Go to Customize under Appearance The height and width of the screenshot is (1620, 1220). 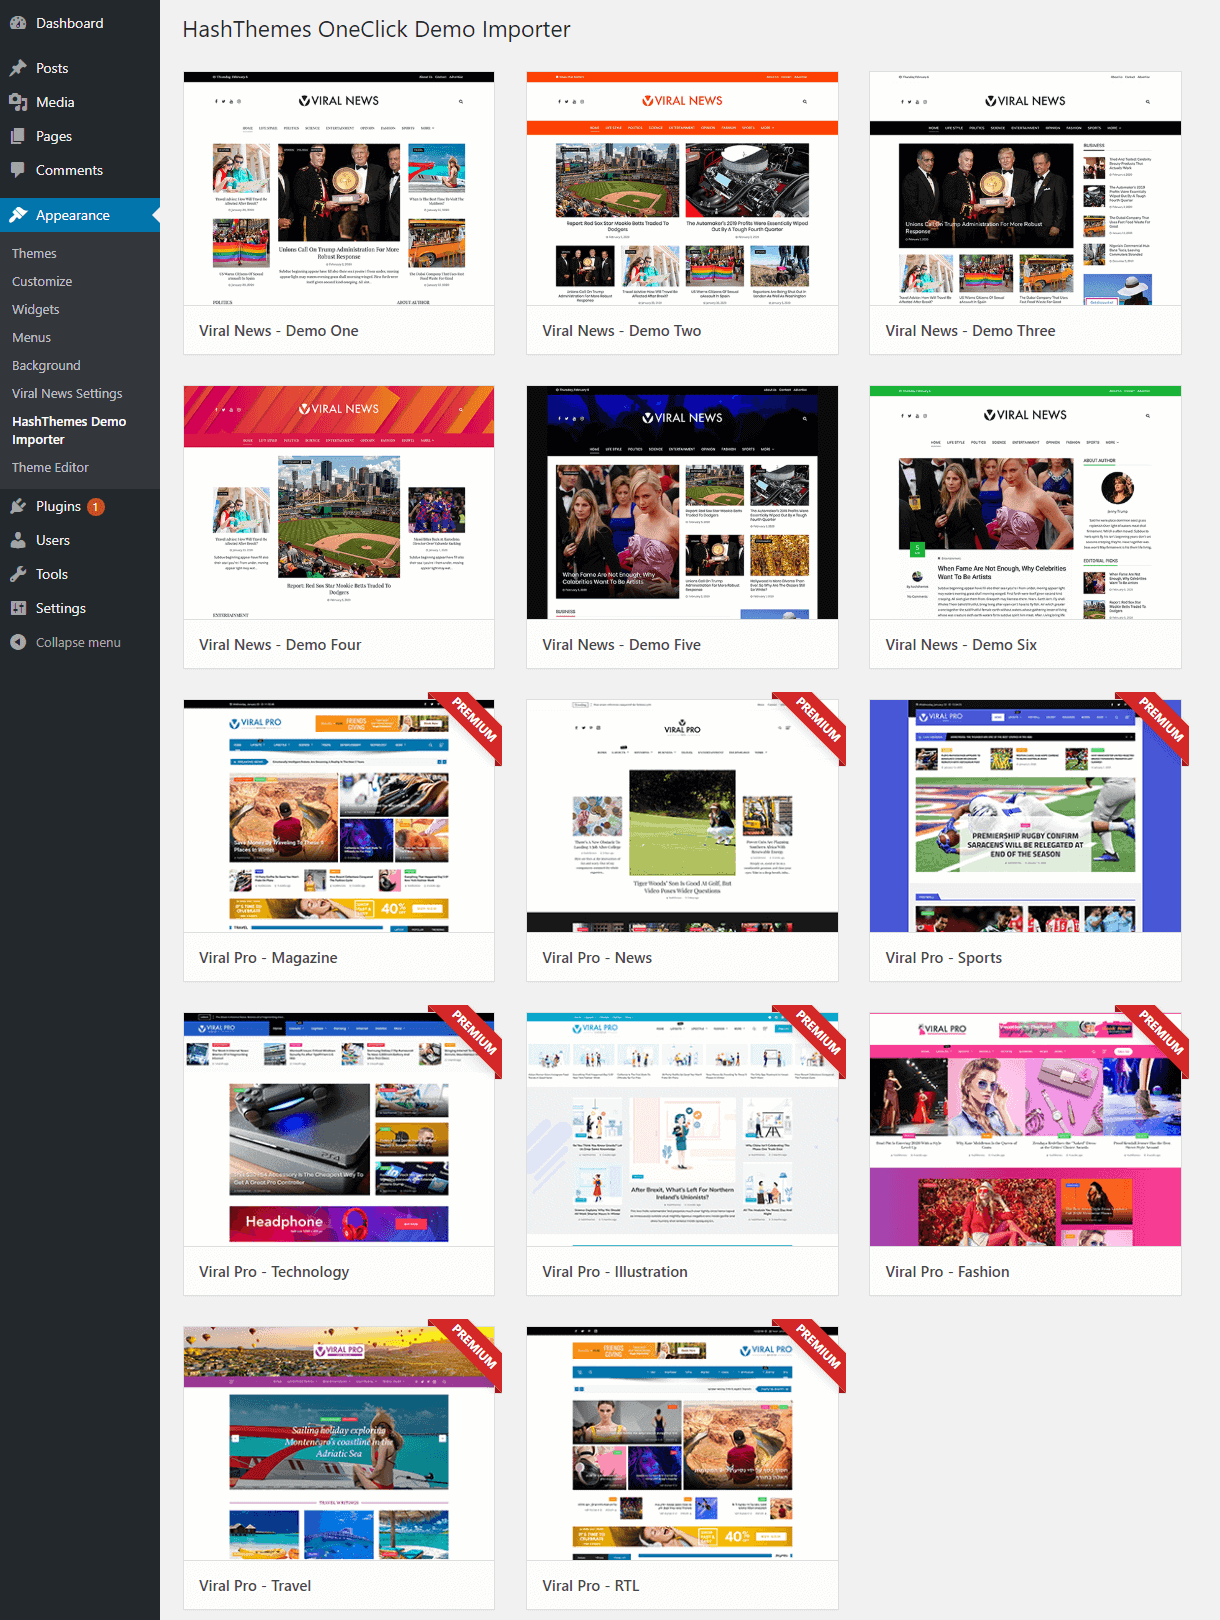point(42,281)
